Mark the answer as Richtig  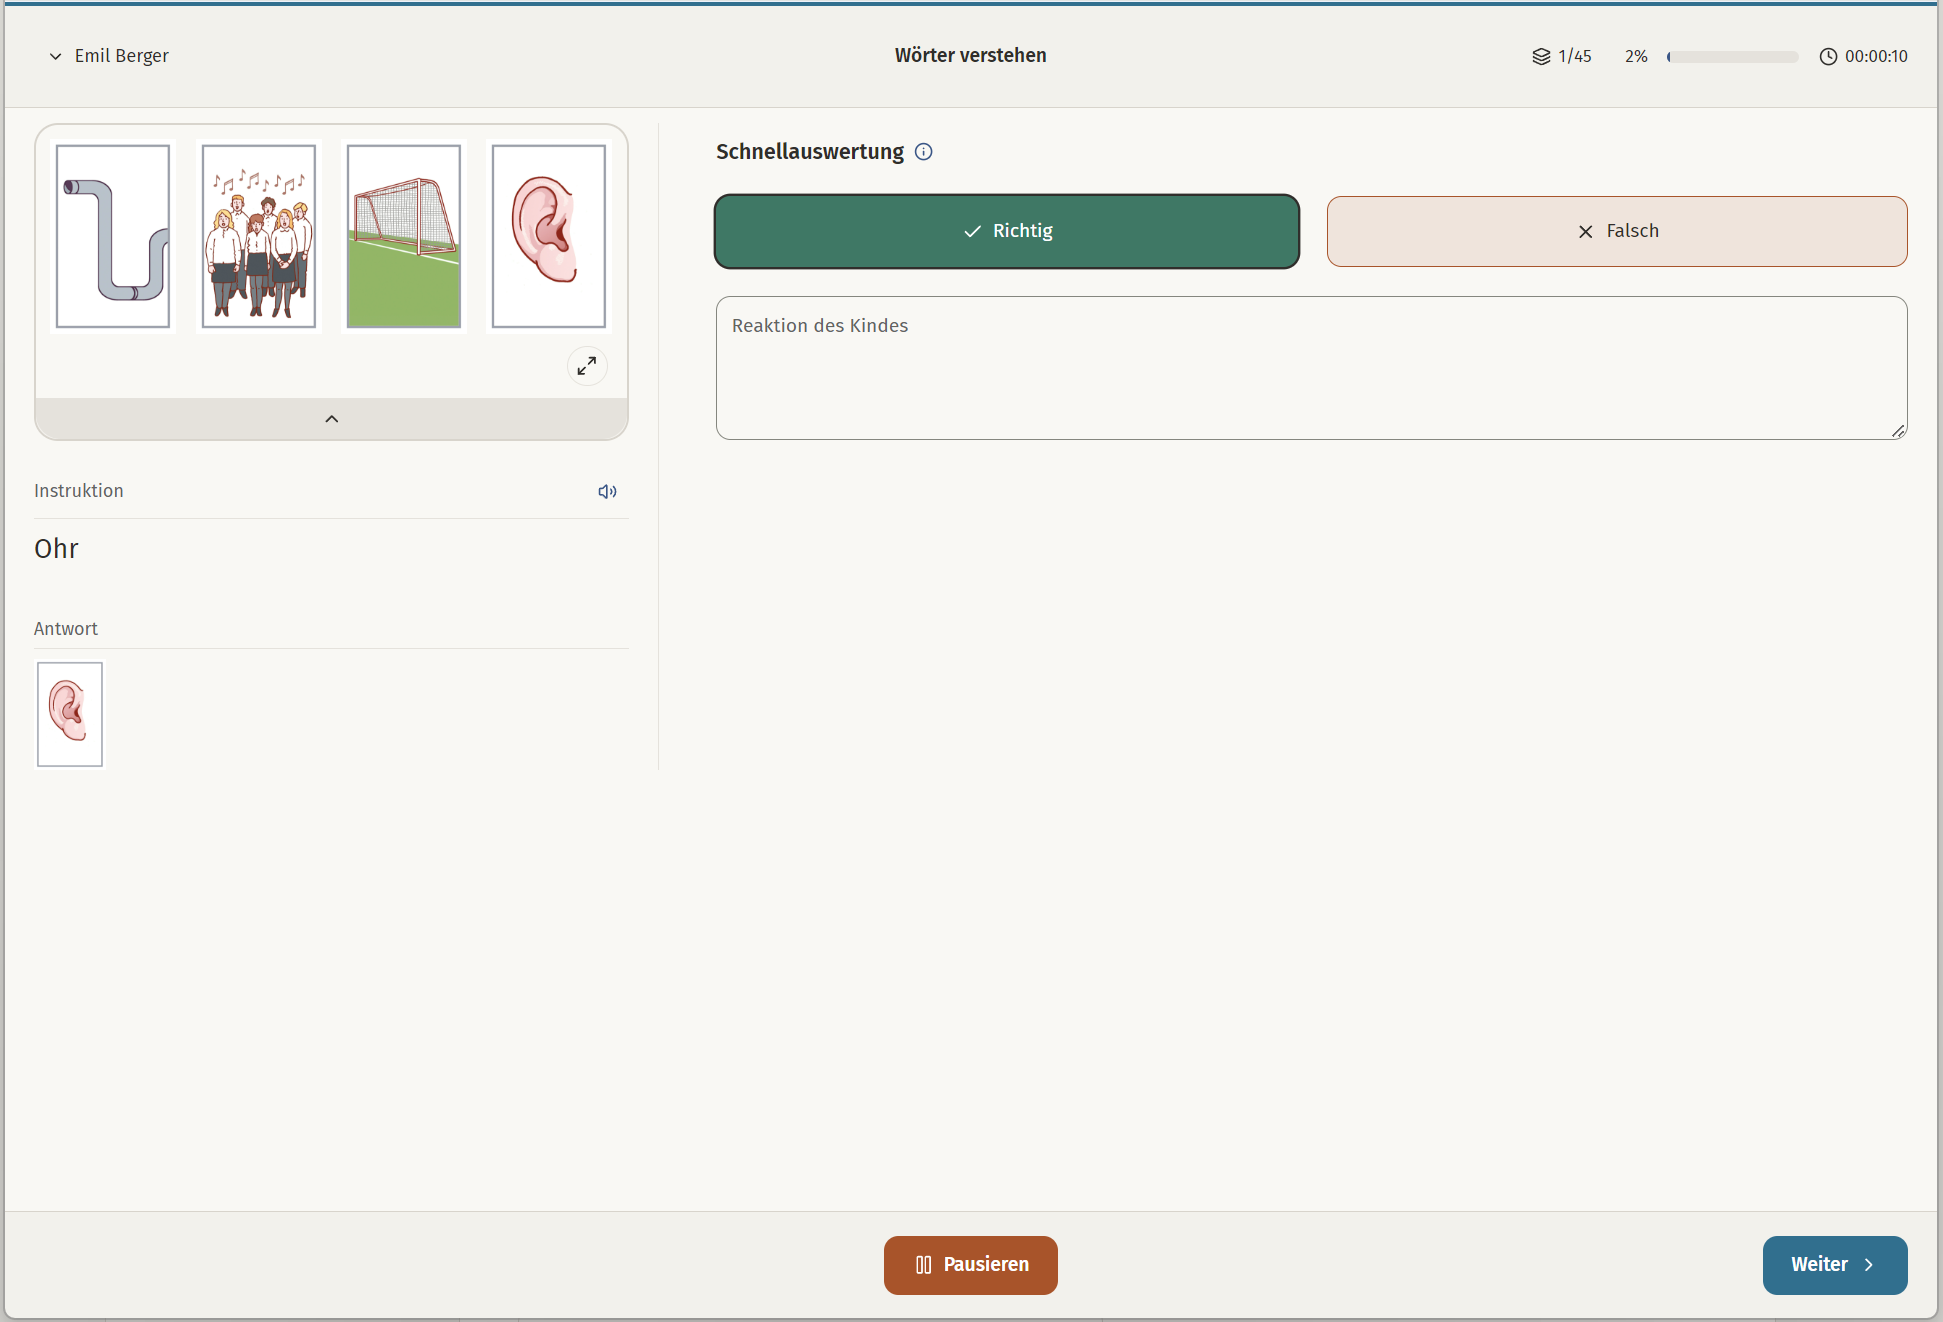[x=1007, y=231]
